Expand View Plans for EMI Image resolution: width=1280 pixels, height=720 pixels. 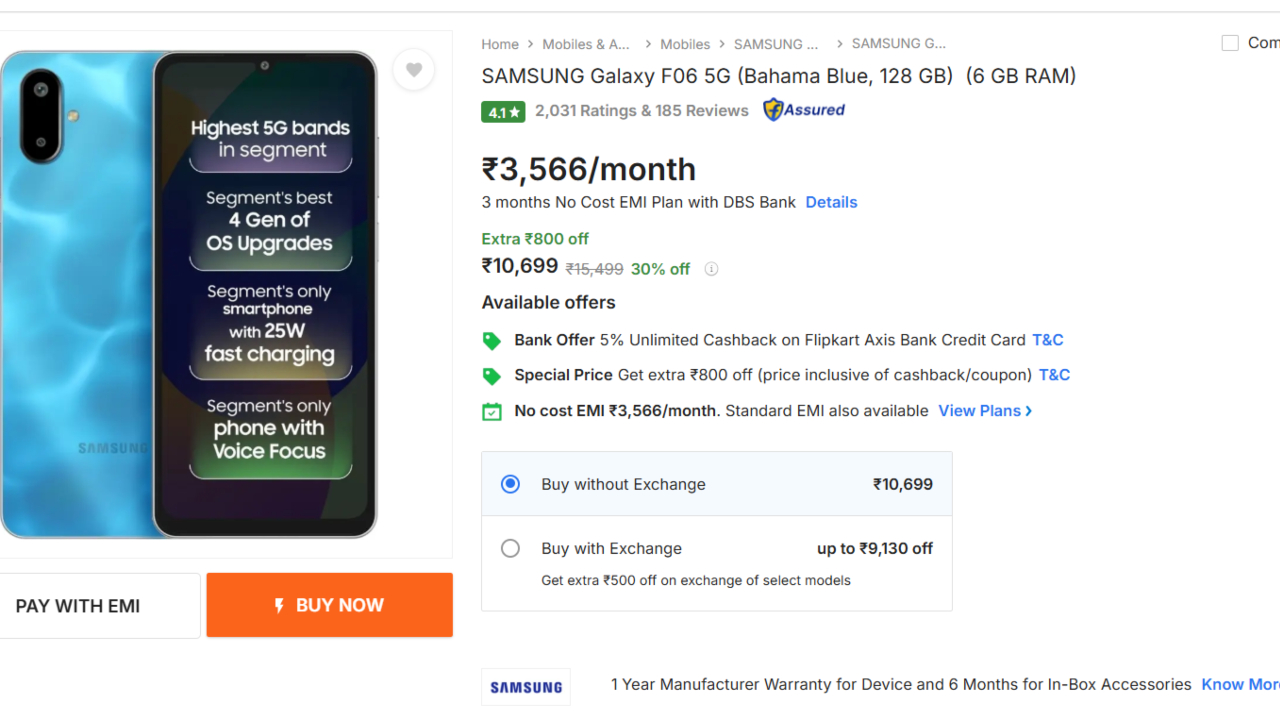(984, 411)
